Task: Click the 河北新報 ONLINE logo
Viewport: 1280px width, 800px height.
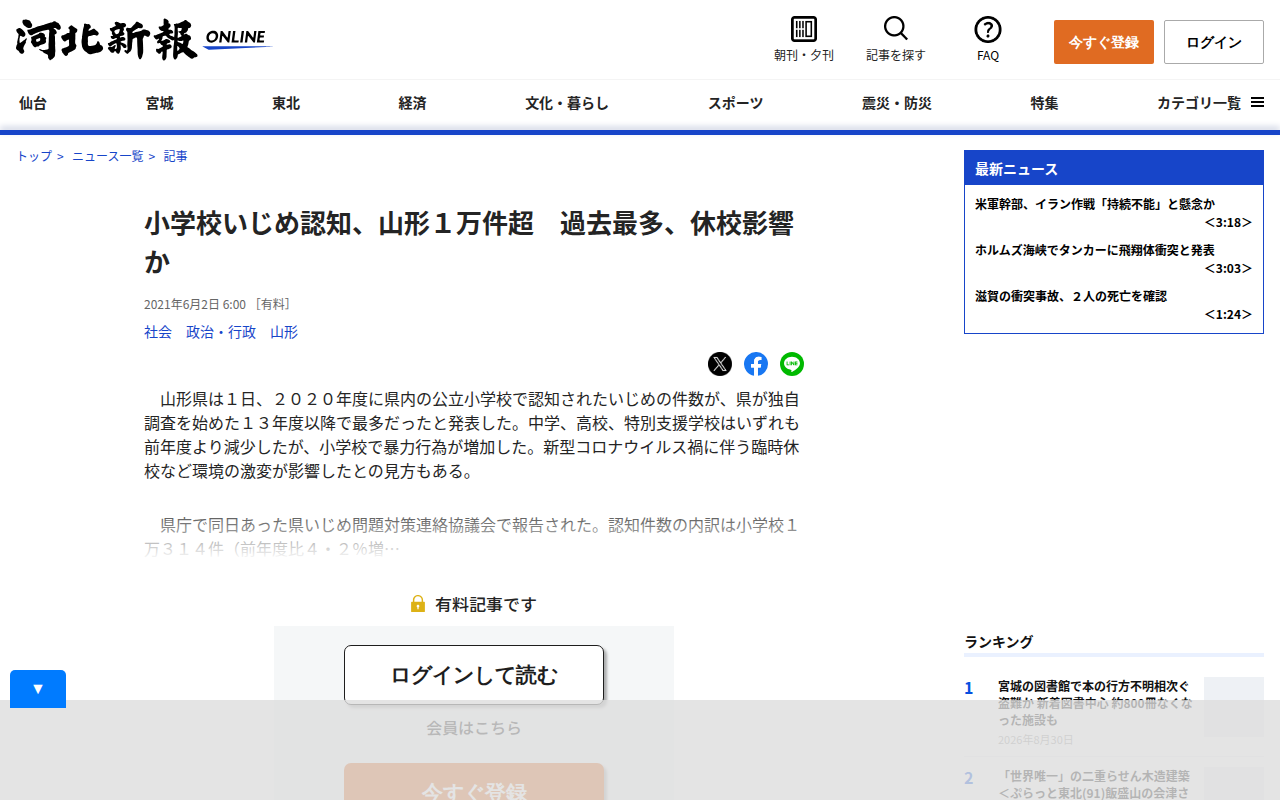Action: pos(143,40)
